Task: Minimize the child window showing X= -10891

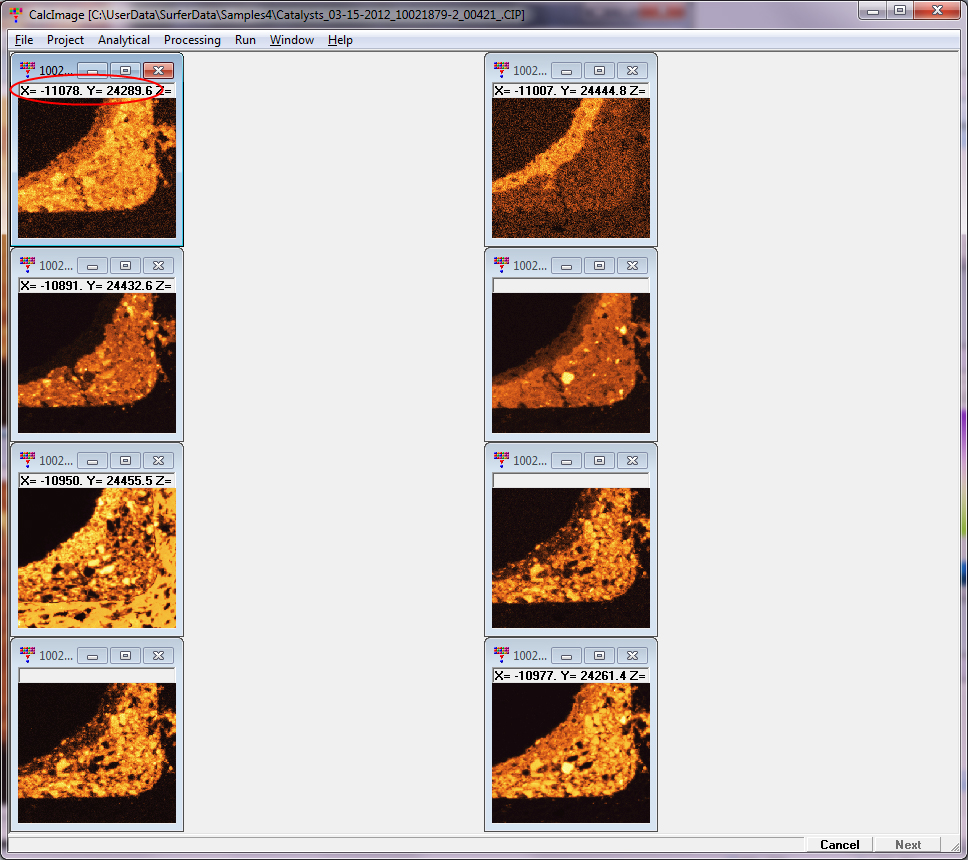Action: (x=92, y=266)
